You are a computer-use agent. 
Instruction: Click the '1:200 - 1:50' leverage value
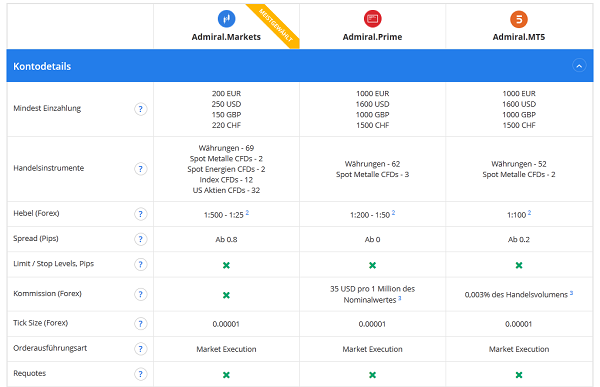point(370,215)
